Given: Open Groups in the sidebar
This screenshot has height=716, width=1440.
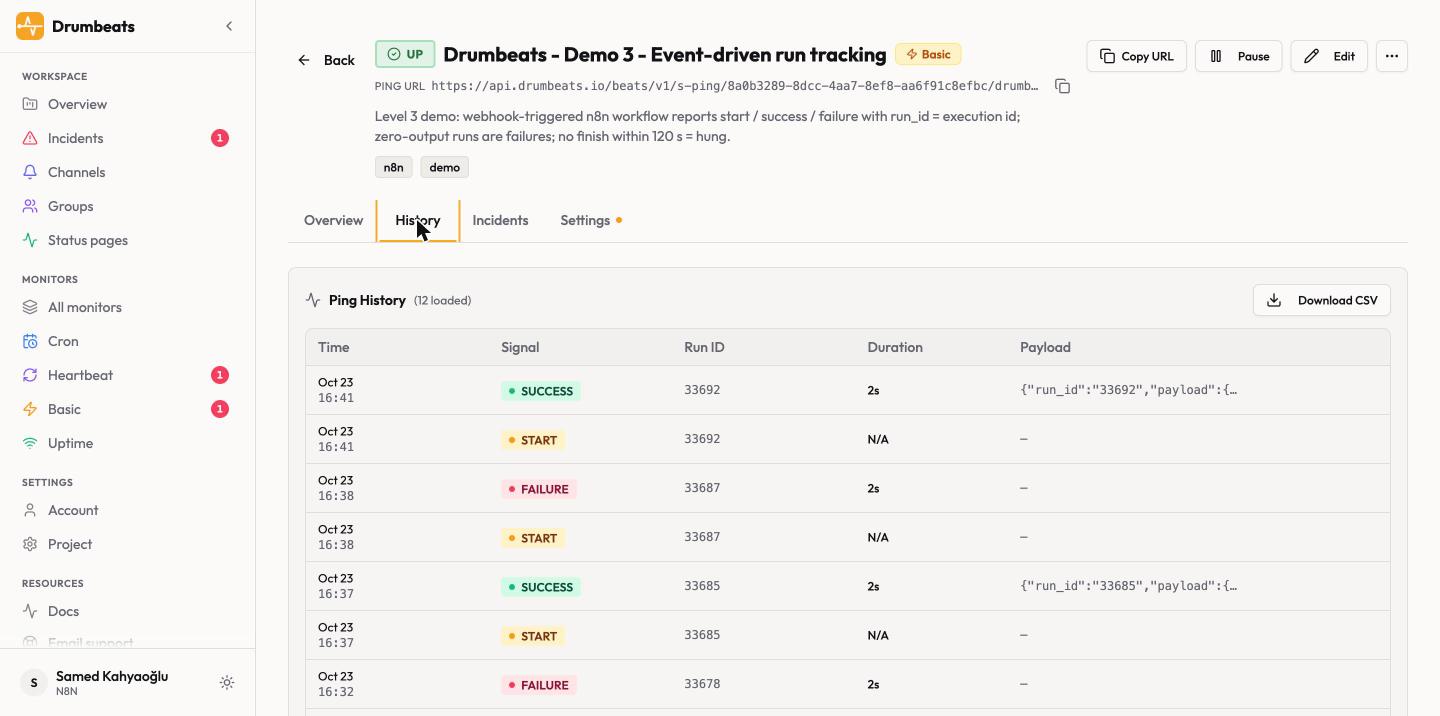Looking at the screenshot, I should tap(70, 206).
